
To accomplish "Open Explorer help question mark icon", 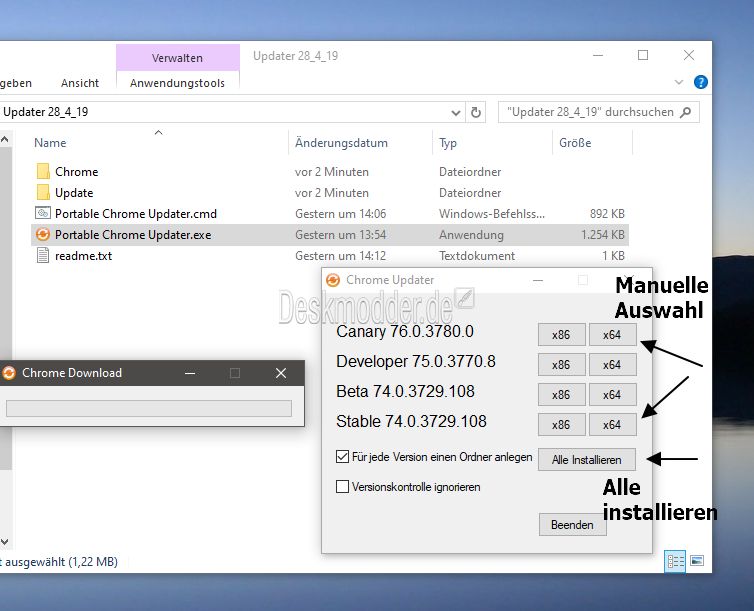I will tap(701, 83).
